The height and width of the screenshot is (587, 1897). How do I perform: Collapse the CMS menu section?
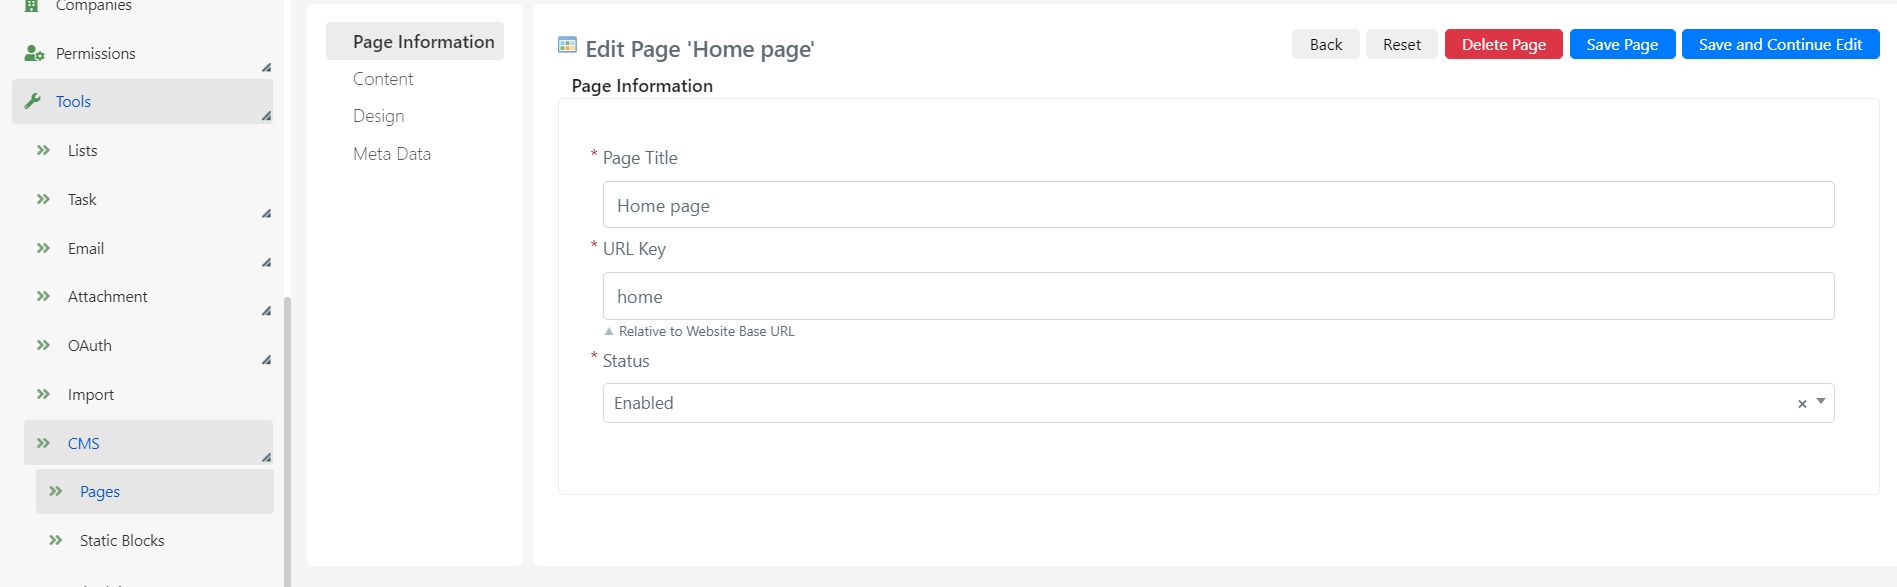click(266, 457)
